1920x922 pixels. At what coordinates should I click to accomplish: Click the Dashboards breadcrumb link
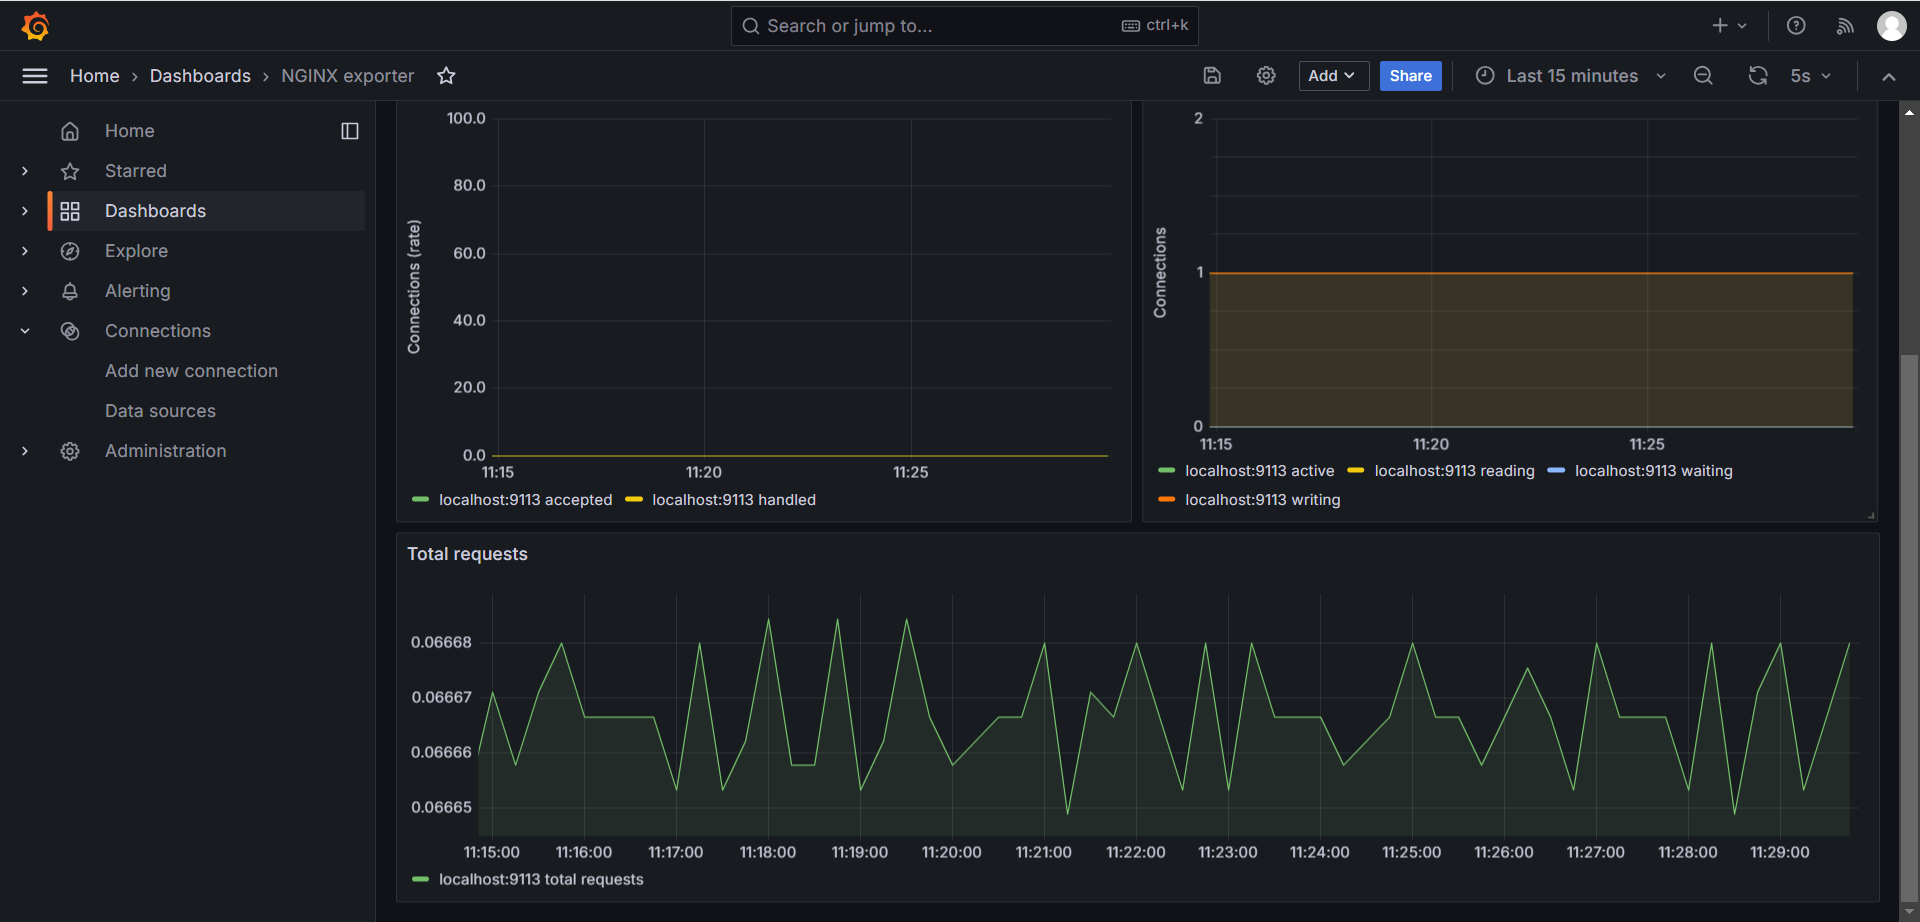(200, 76)
